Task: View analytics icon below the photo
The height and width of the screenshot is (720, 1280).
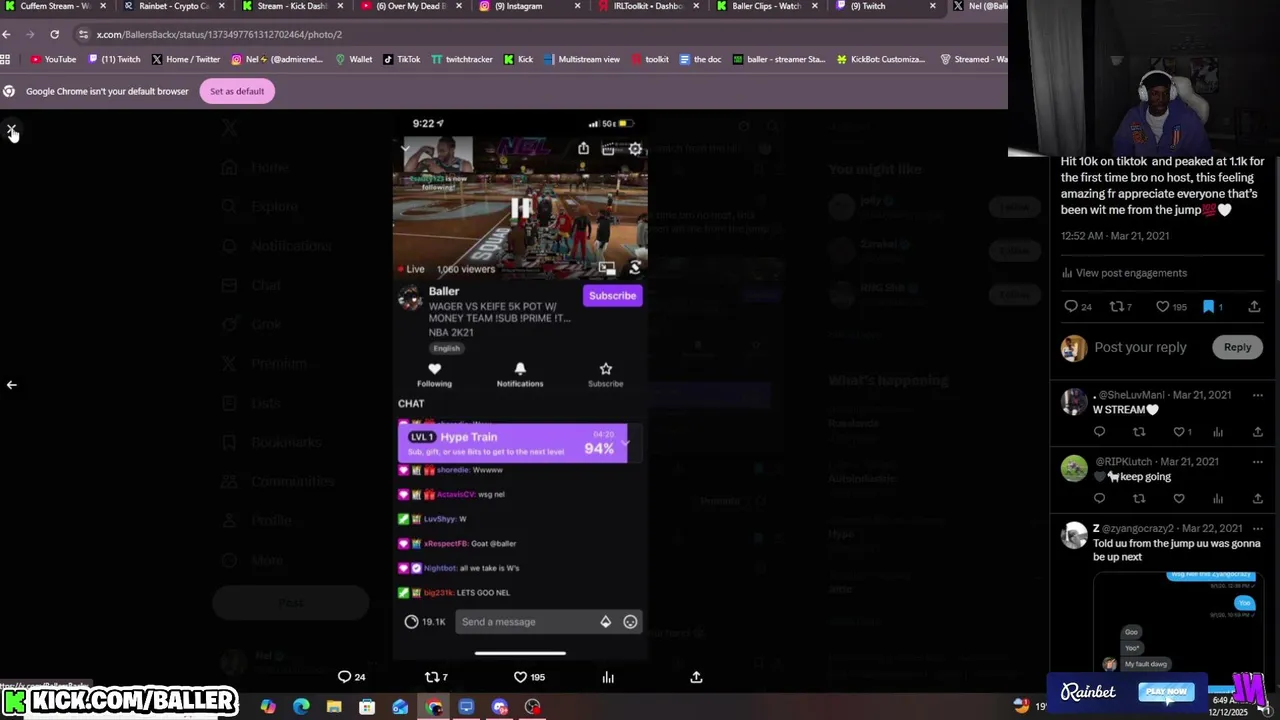Action: pos(608,677)
